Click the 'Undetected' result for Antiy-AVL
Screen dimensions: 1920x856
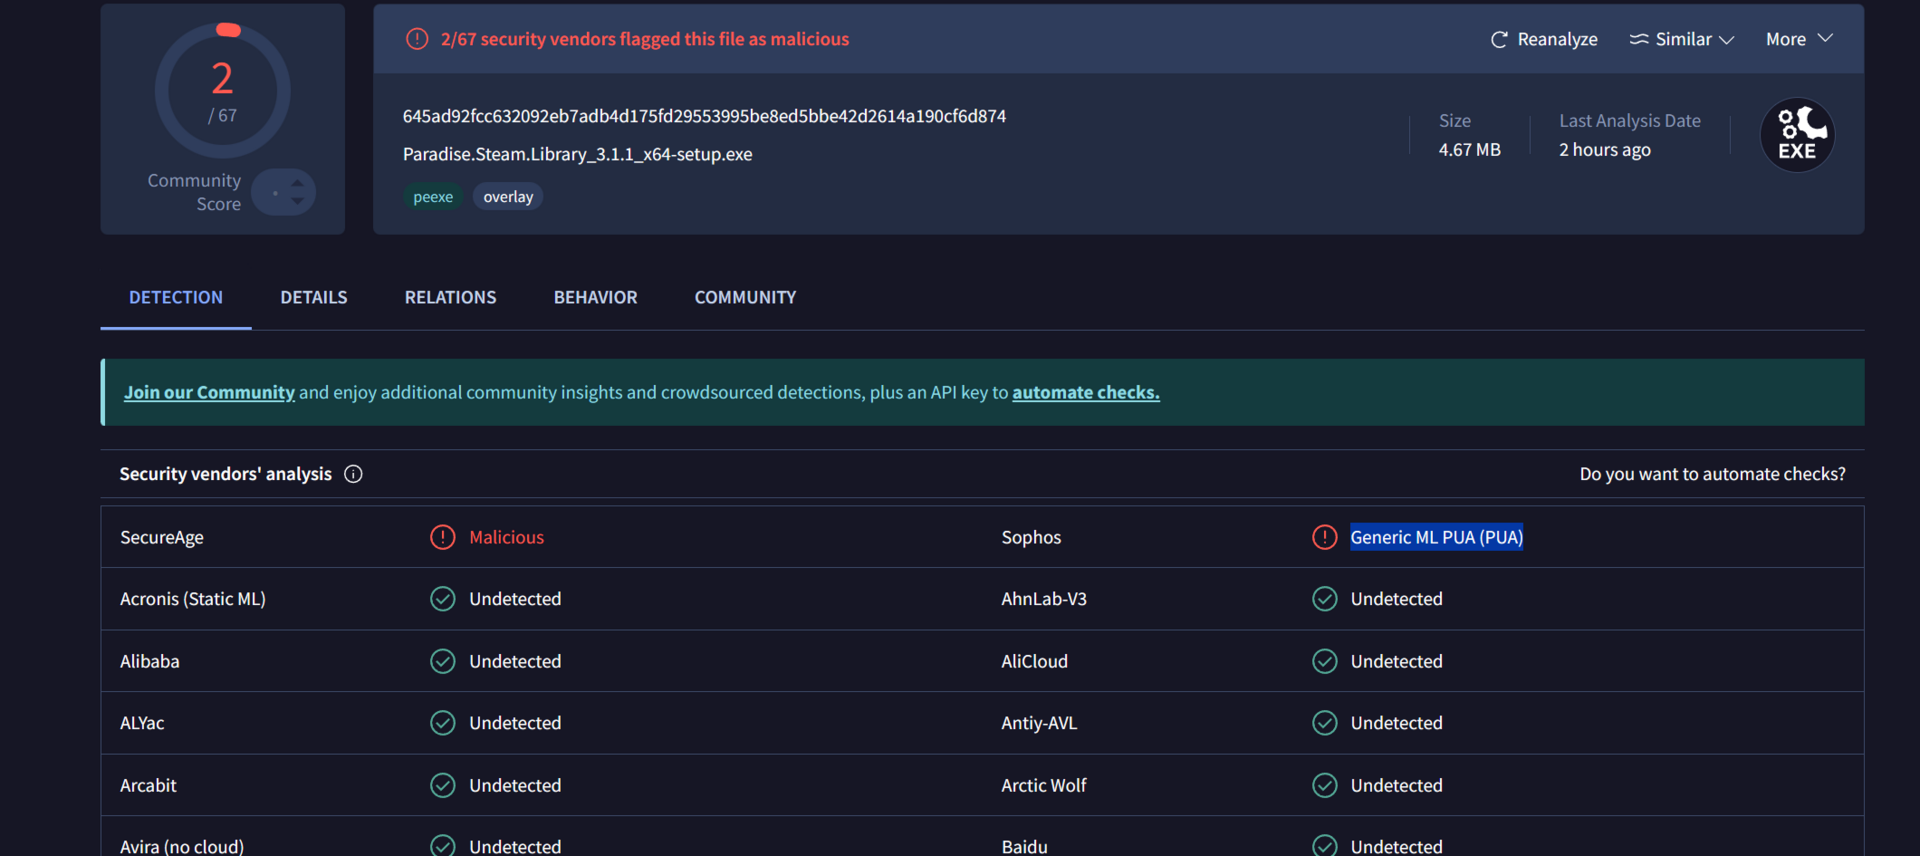1396,723
